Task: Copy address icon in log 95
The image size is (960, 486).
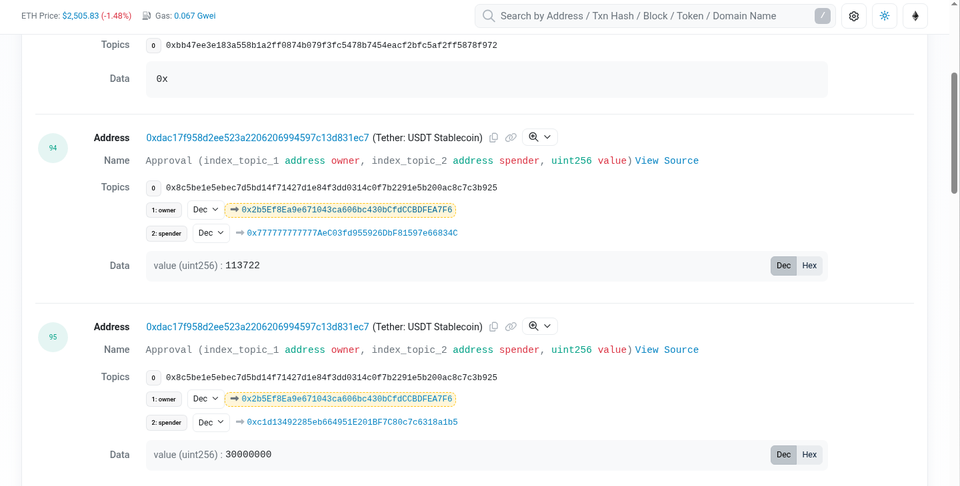Action: [x=493, y=327]
